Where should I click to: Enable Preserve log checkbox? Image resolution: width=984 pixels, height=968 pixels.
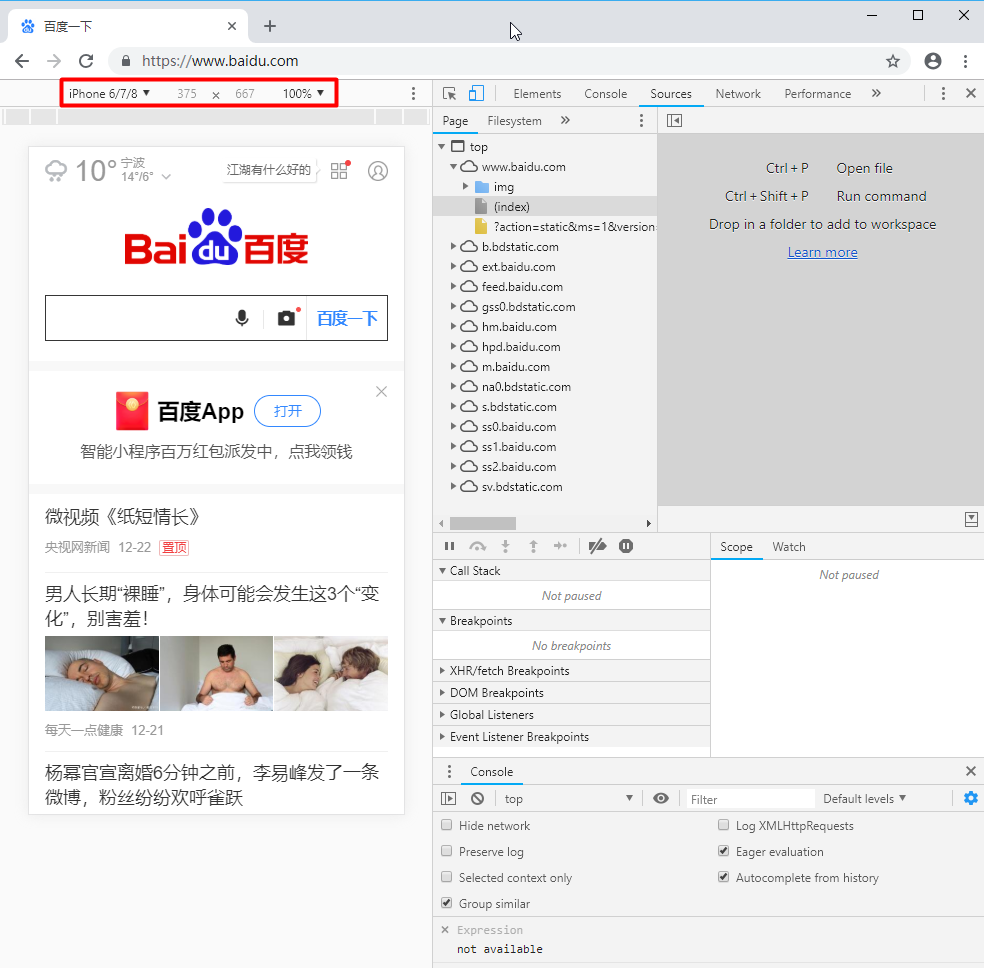click(x=446, y=851)
